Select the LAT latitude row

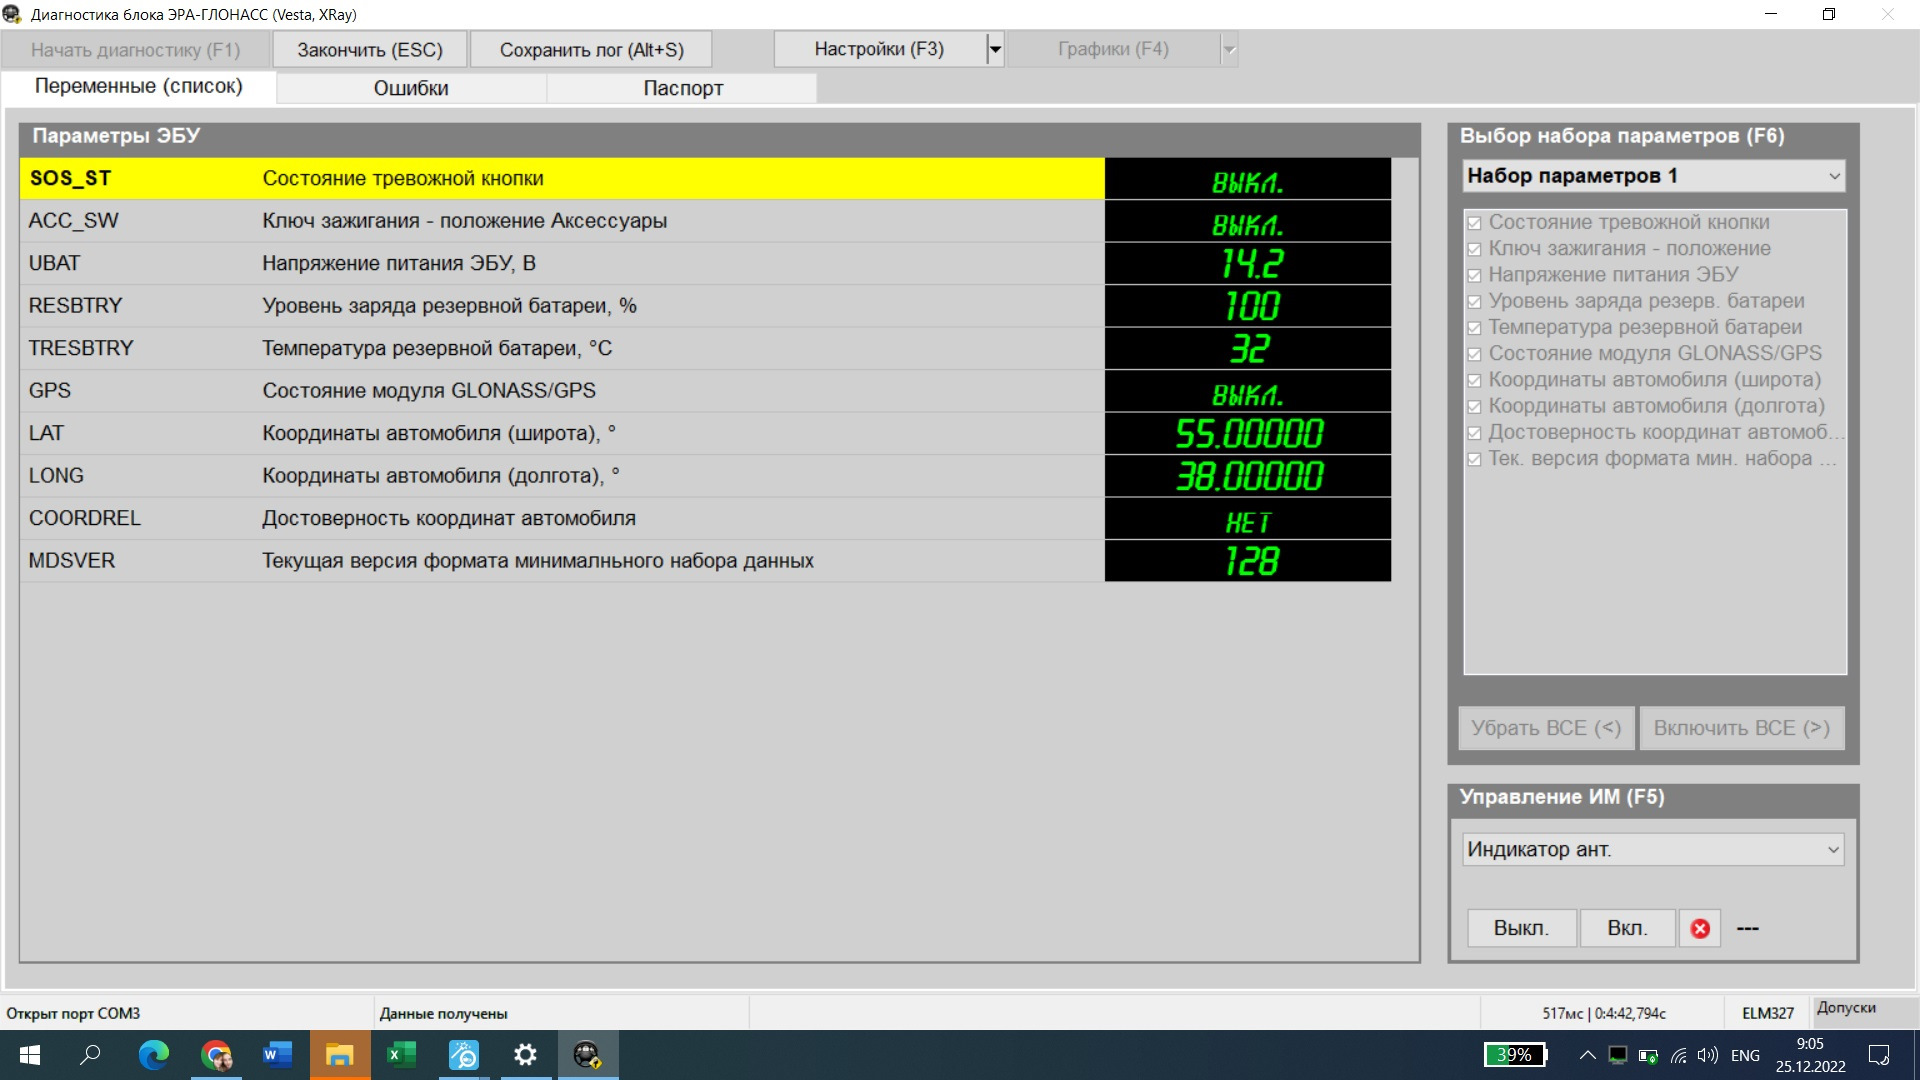pos(705,433)
